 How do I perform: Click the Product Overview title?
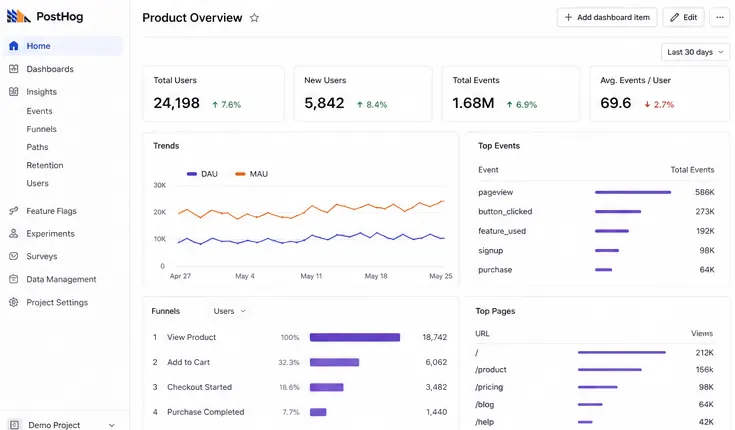pos(192,18)
